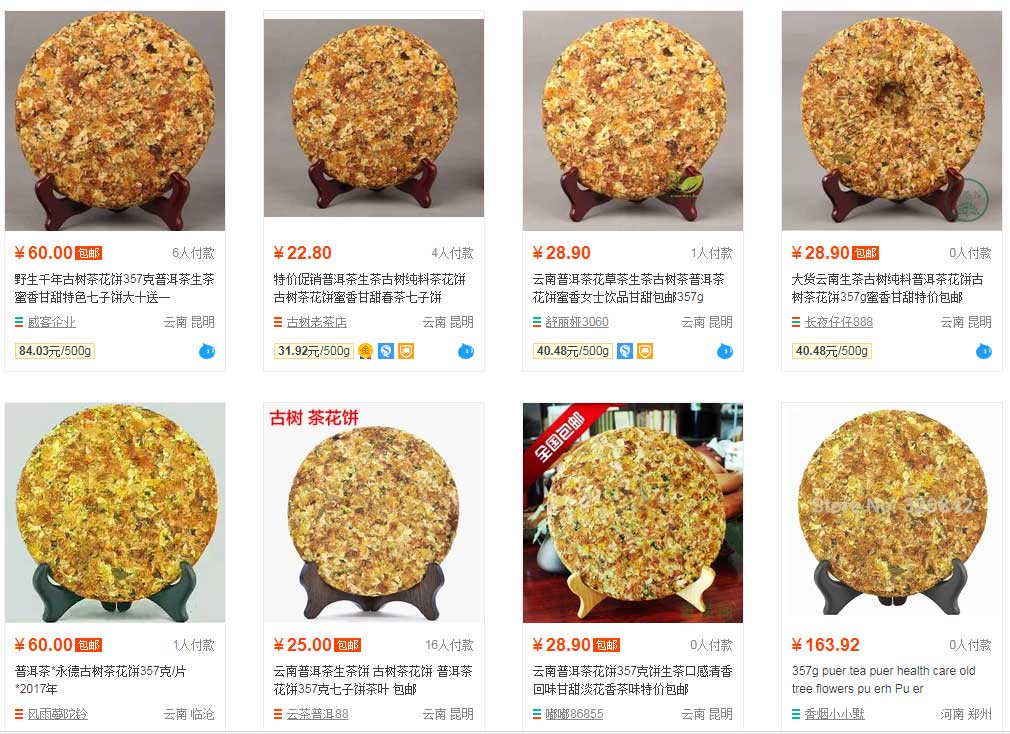Click the Wangwang chat icon on the ¥60.00 first listing
This screenshot has height=734, width=1010.
pos(207,352)
